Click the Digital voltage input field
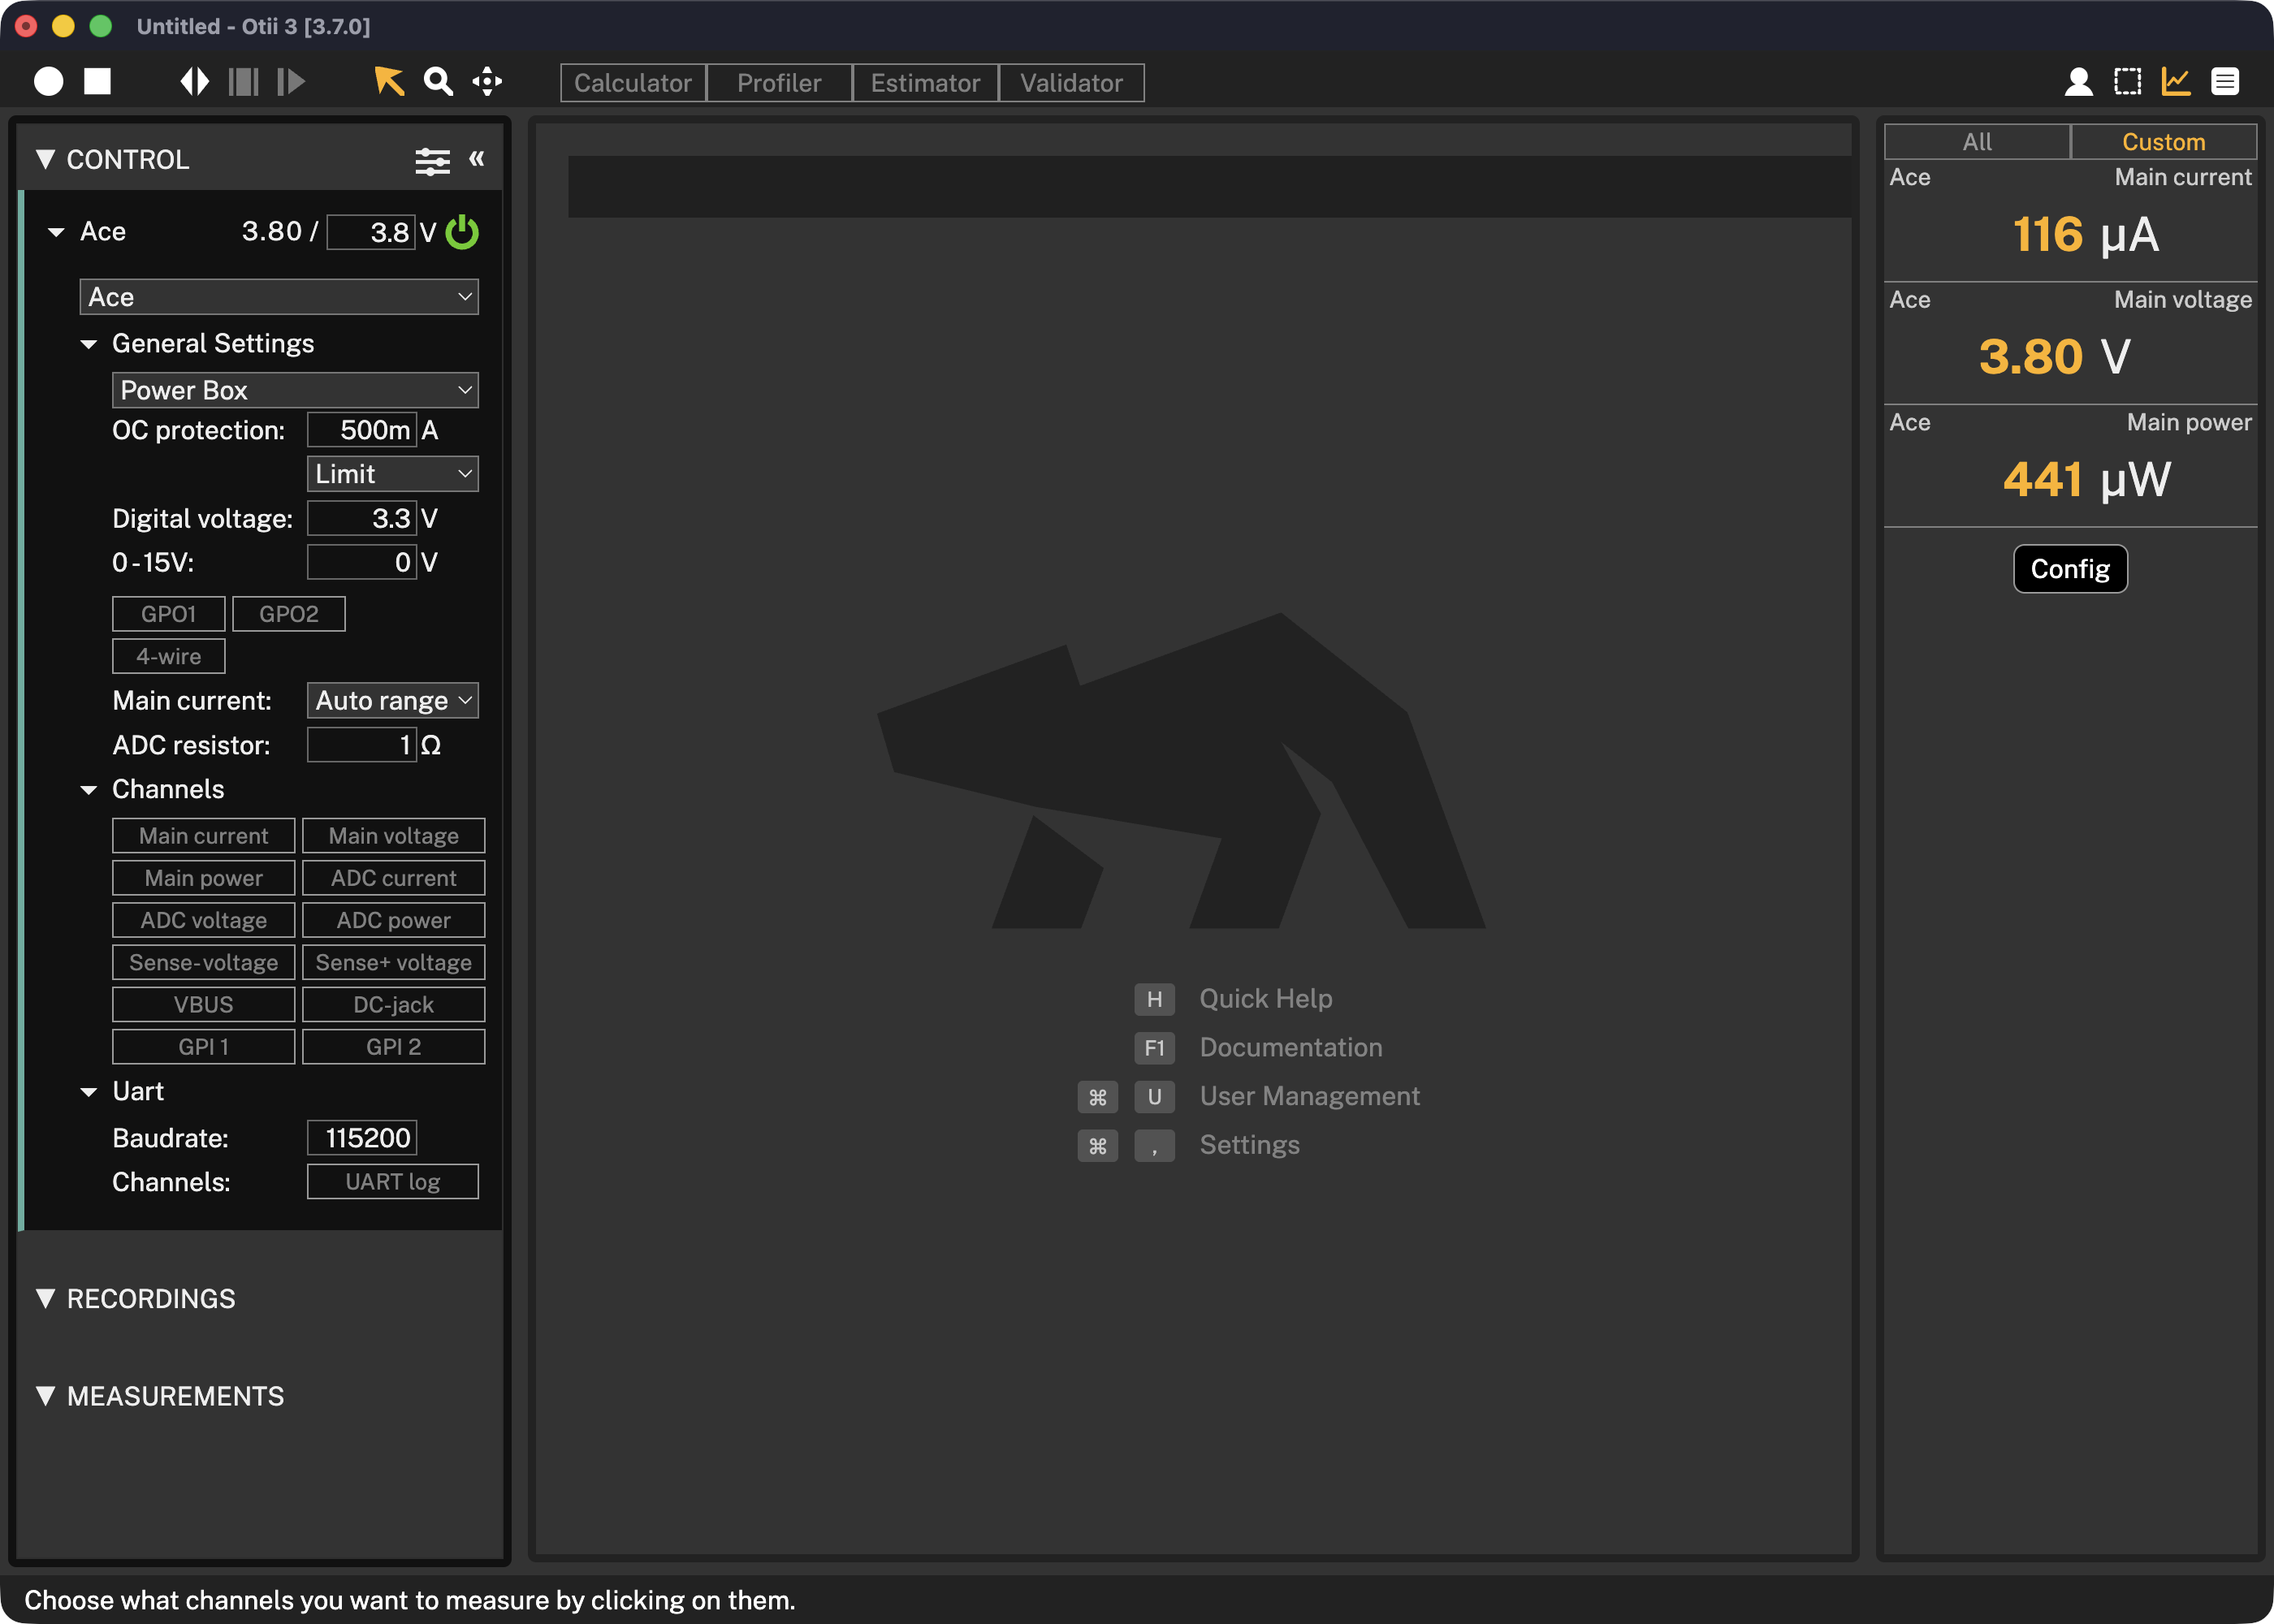The width and height of the screenshot is (2274, 1624). pos(362,518)
